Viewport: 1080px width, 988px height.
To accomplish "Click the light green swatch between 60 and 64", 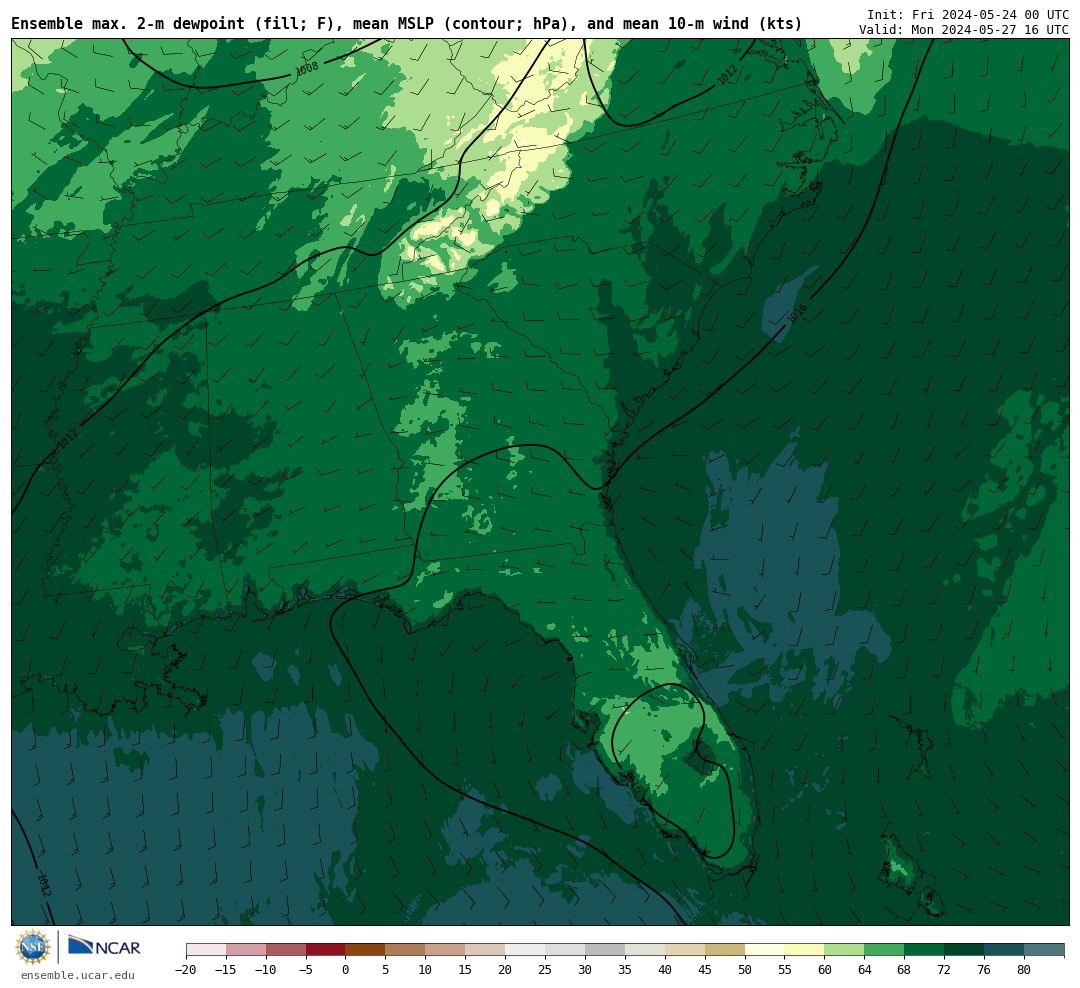I will tap(844, 950).
